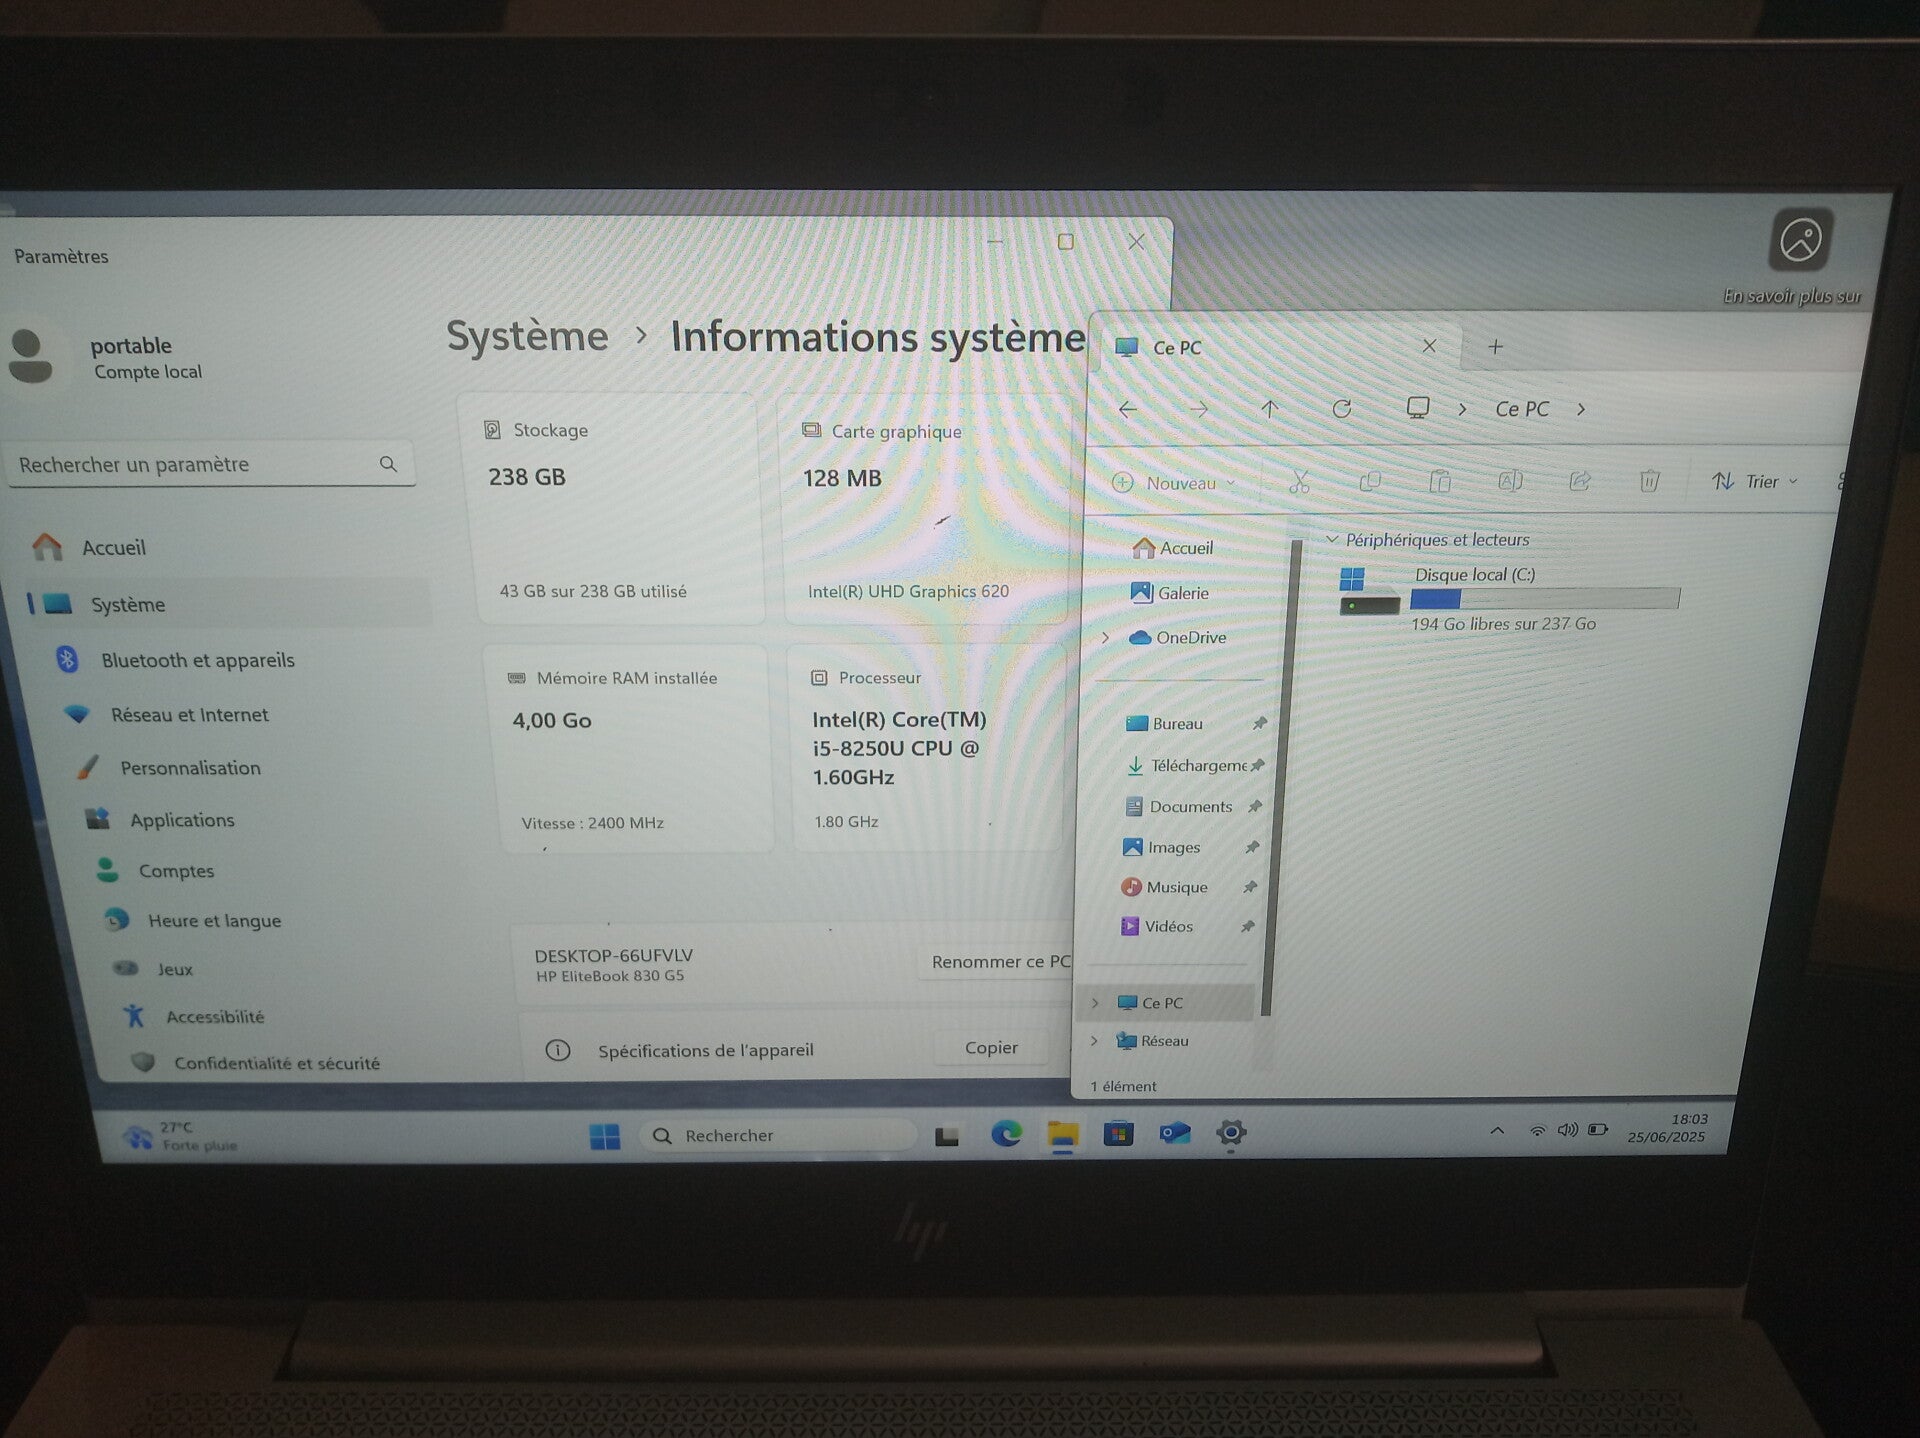Click the Delete trash icon
Image resolution: width=1920 pixels, height=1438 pixels.
[1649, 481]
